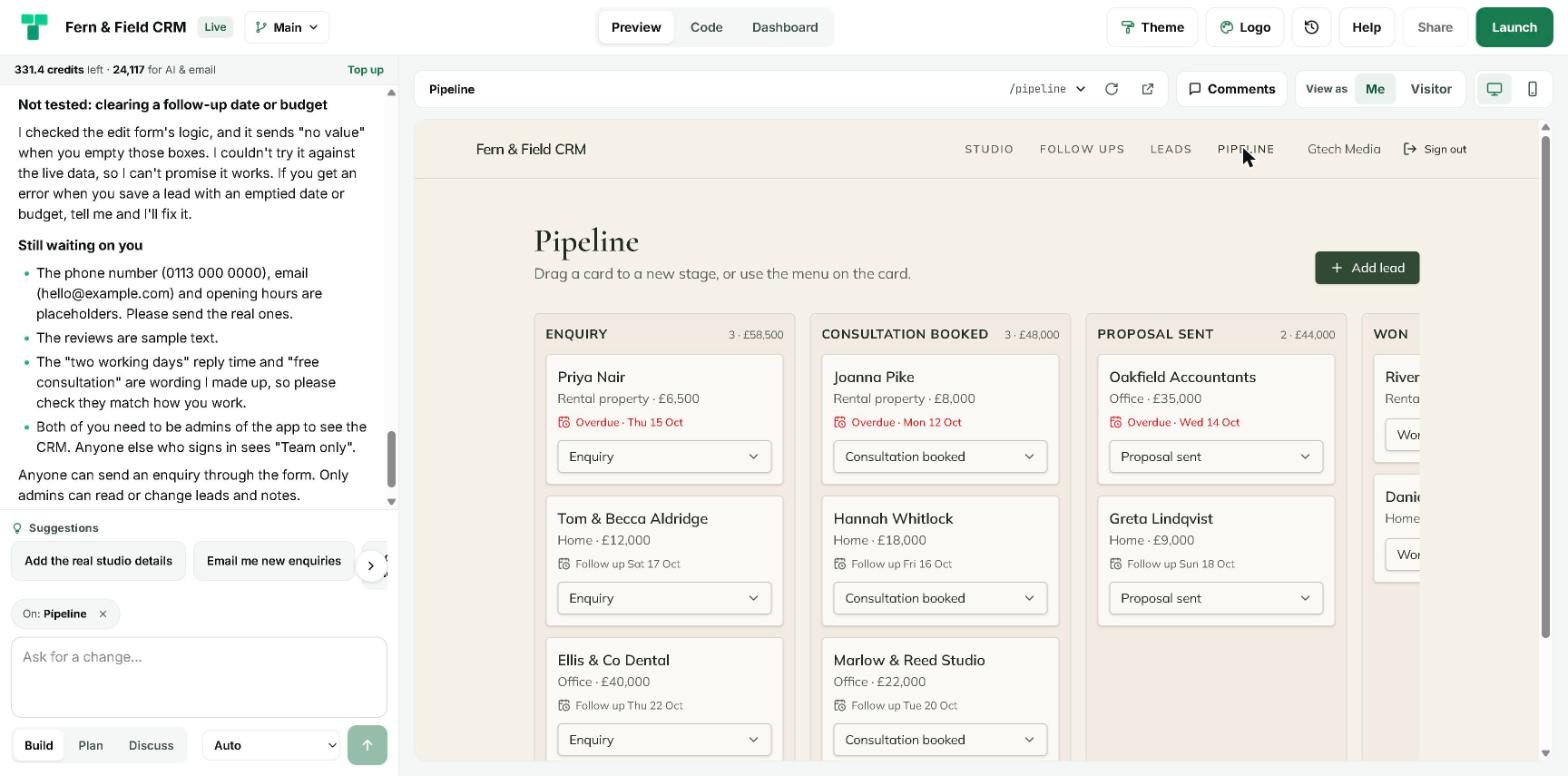View preview as Visitor
This screenshot has height=776, width=1568.
tap(1431, 89)
